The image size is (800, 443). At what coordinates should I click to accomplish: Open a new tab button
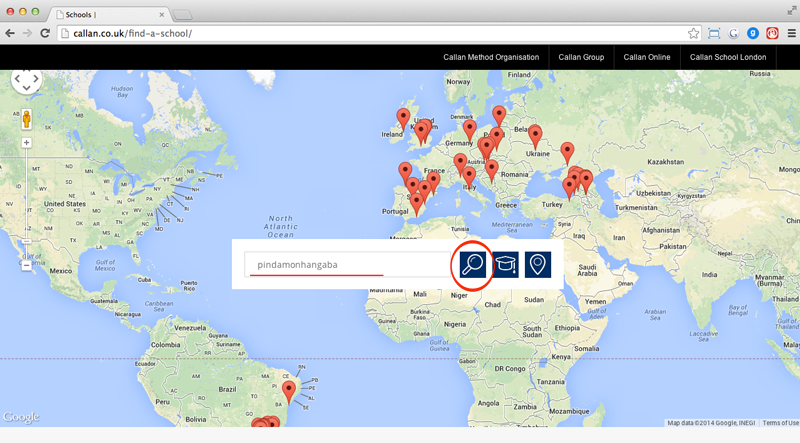tap(182, 15)
